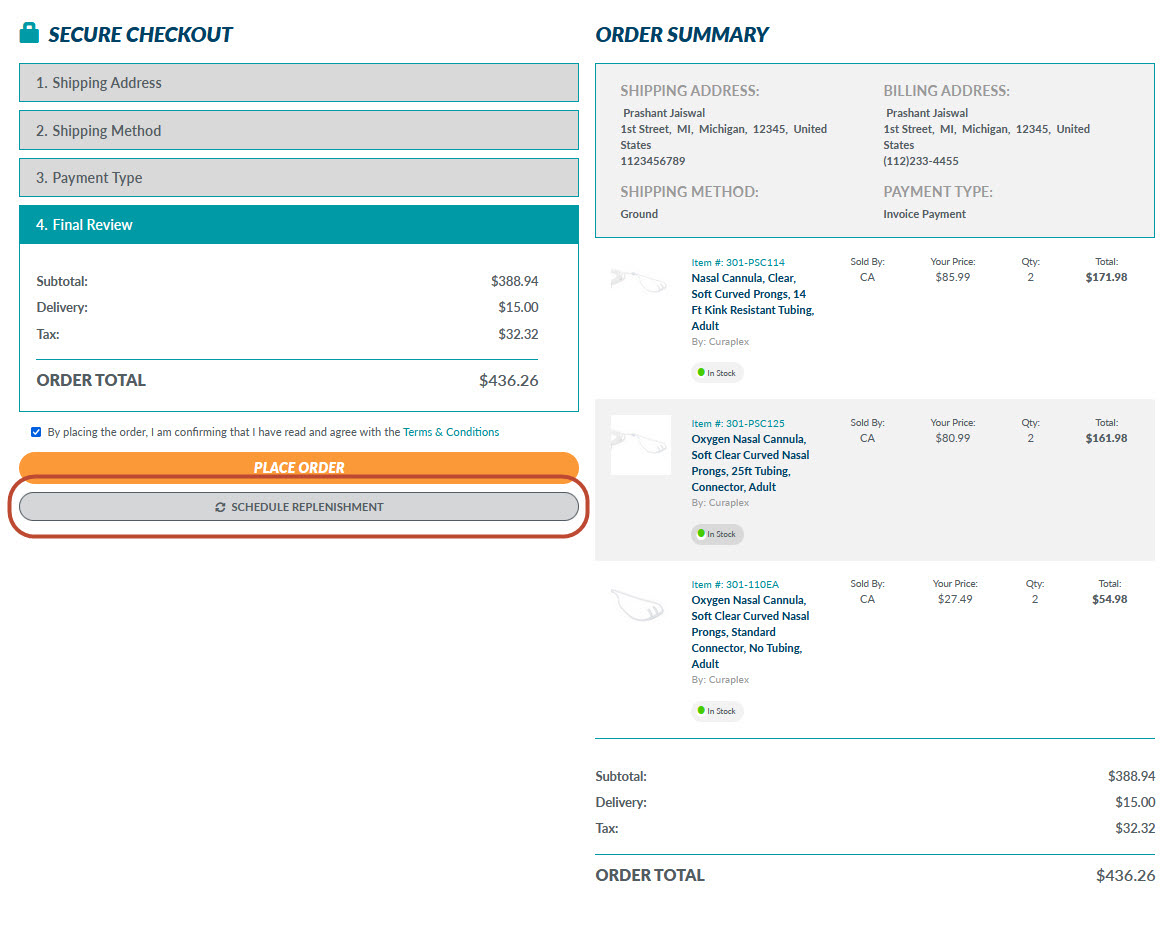Select the Final Review step header
This screenshot has width=1173, height=926.
(x=298, y=225)
